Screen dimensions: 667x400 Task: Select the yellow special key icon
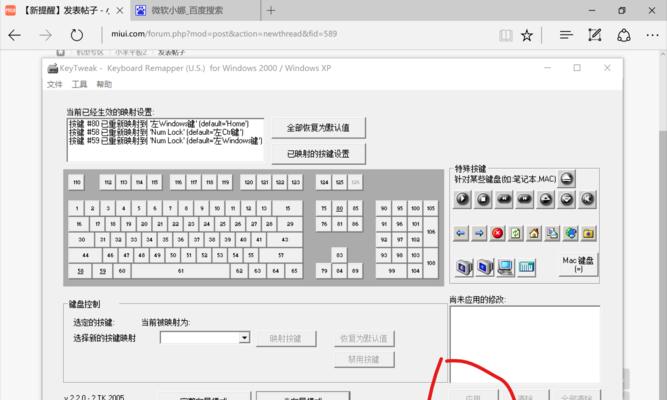[589, 233]
